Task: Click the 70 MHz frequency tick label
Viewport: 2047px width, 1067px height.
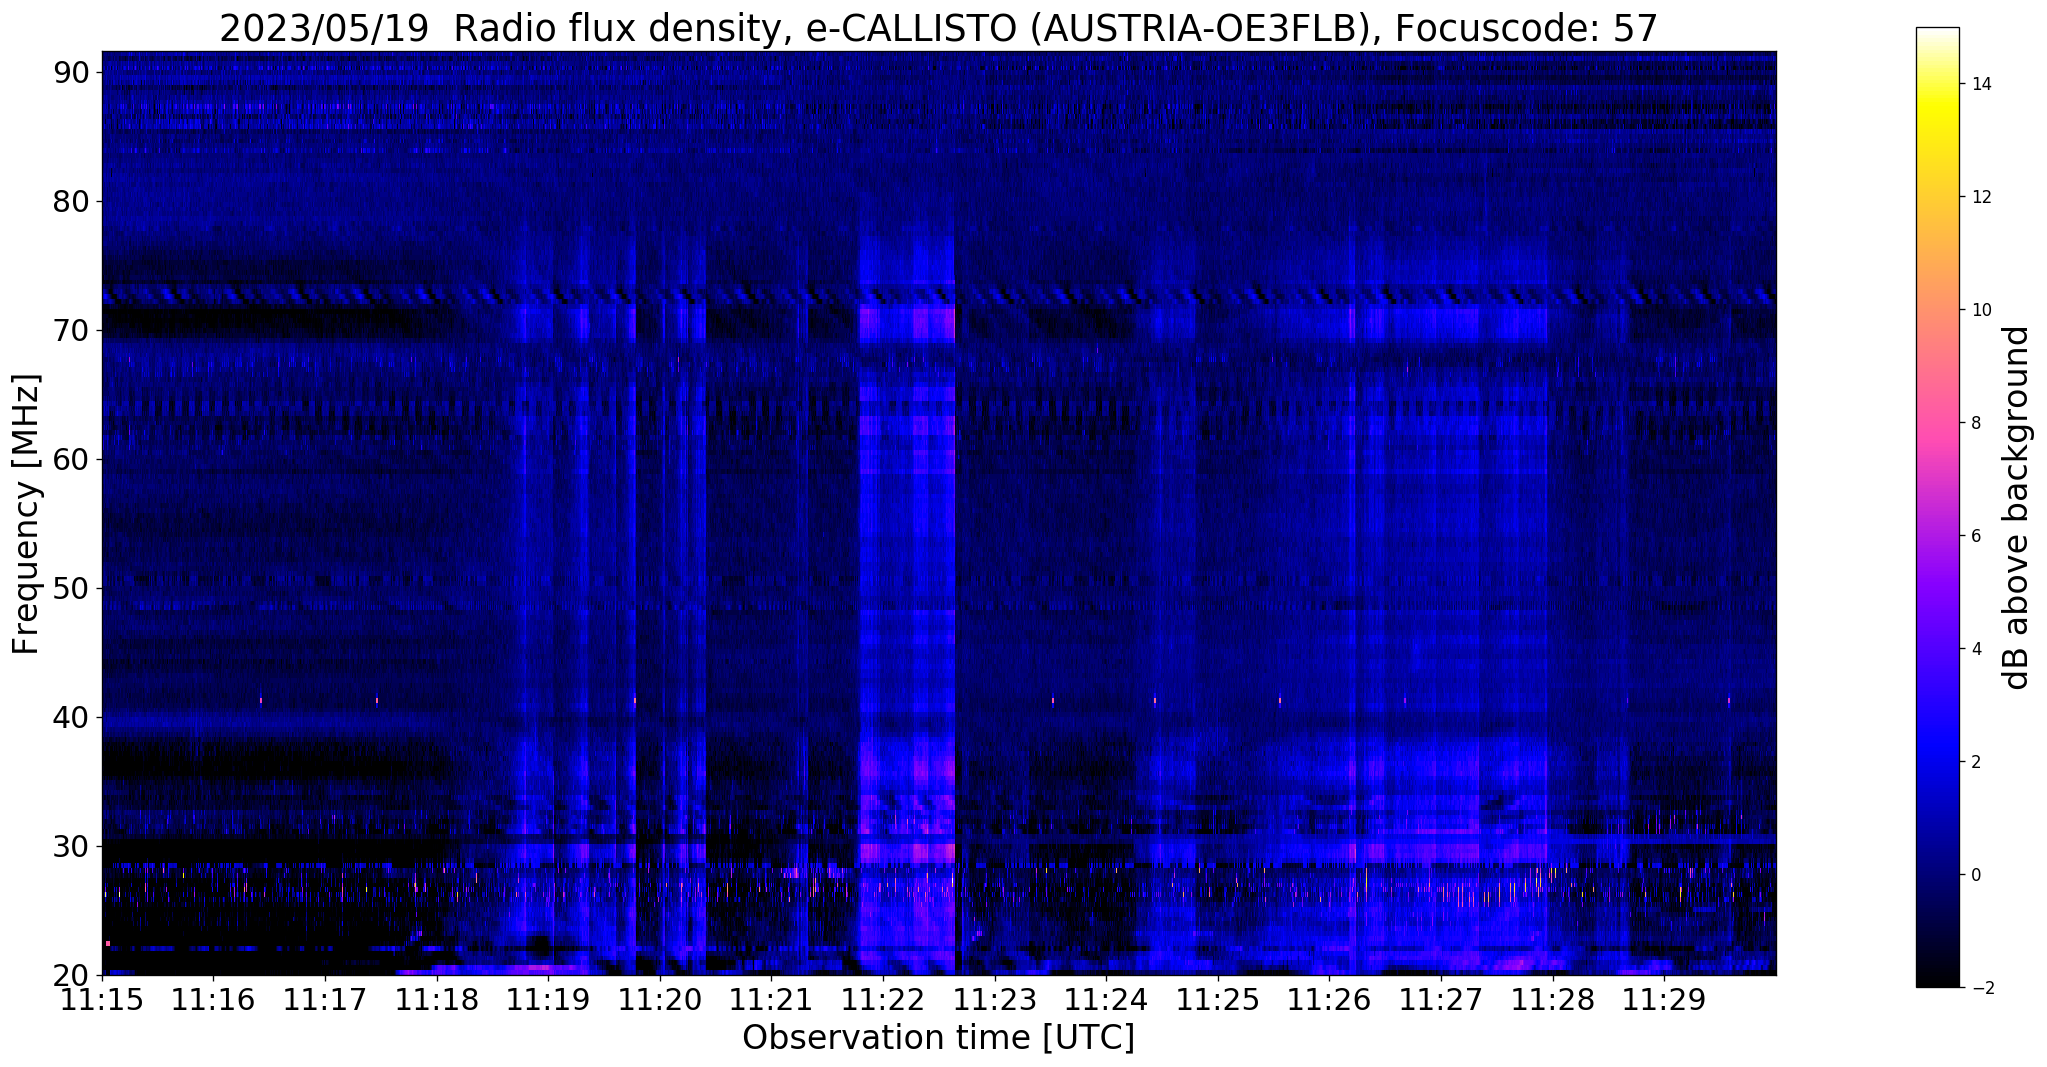Action: 70,331
